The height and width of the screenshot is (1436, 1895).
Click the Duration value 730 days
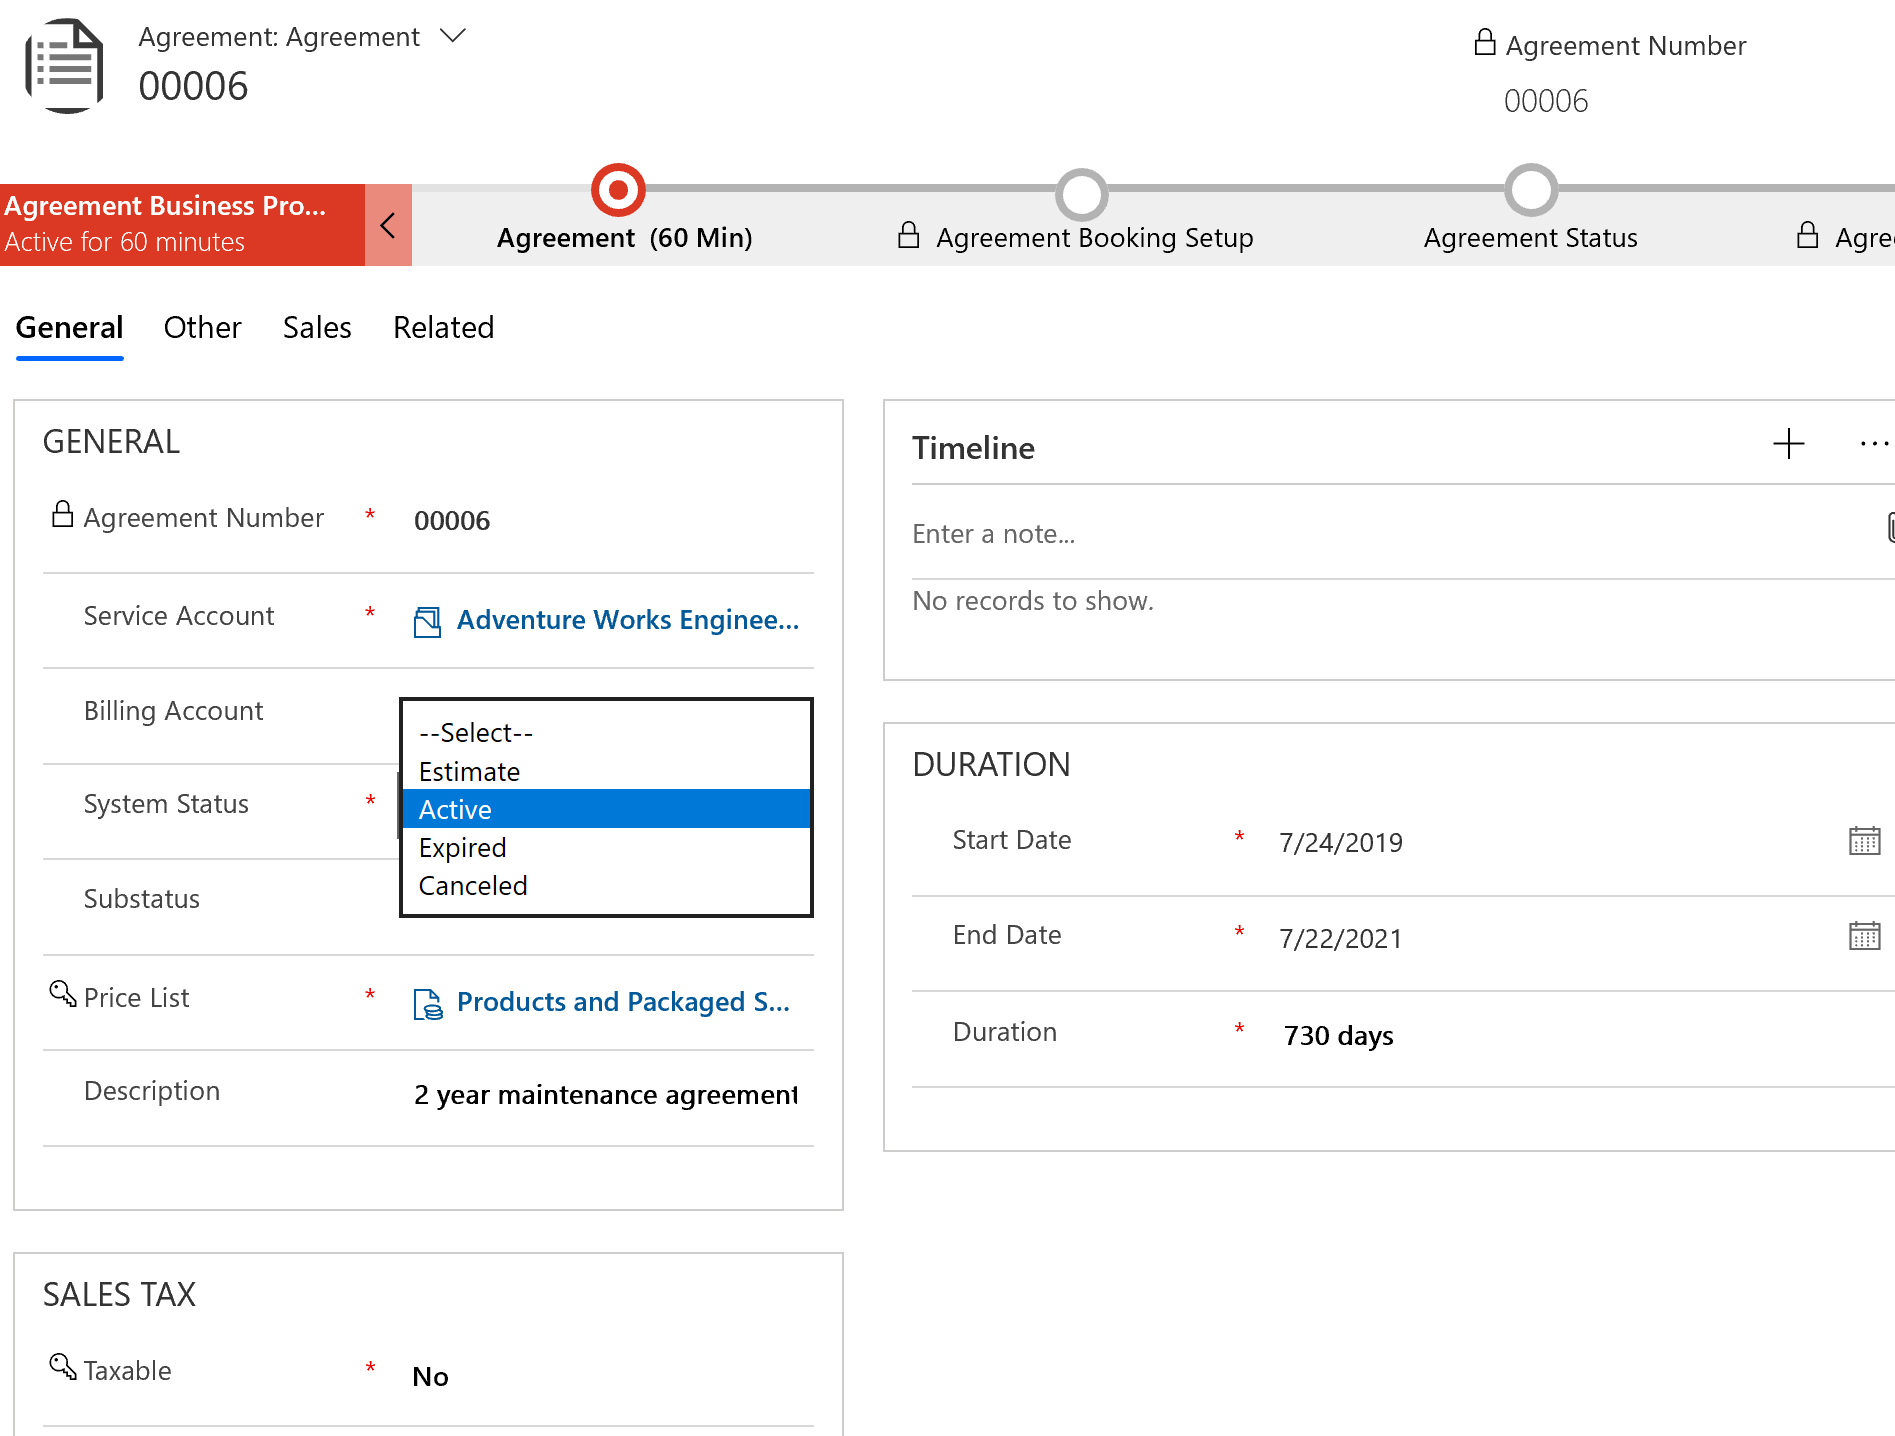point(1339,1036)
